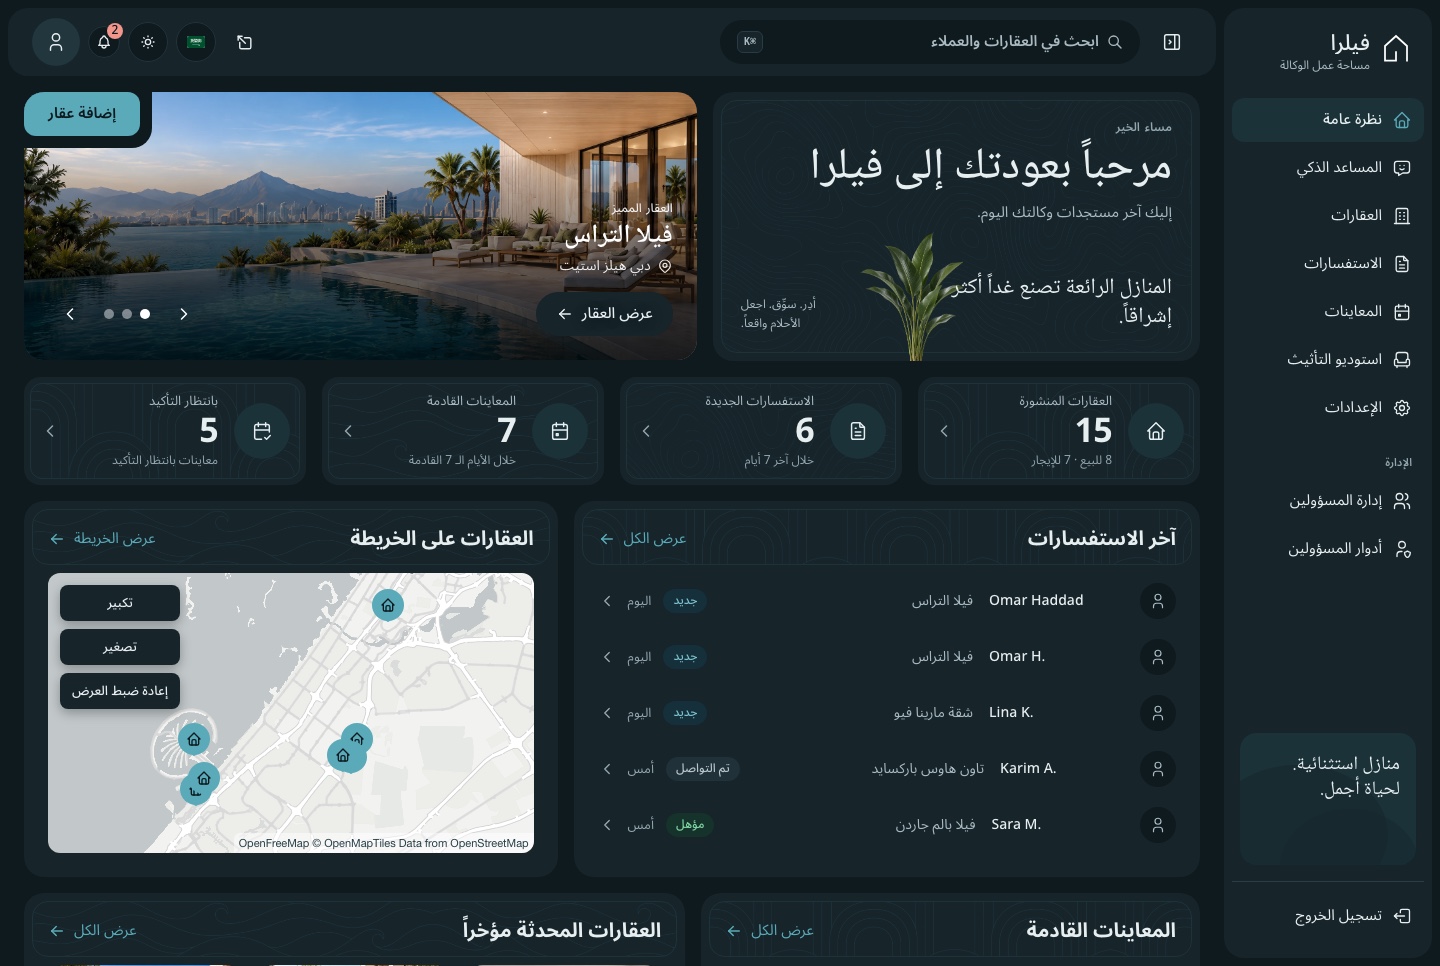Screen dimensions: 1440x966
Task: Open the Karim A. inquiry row chevron
Action: pos(607,769)
